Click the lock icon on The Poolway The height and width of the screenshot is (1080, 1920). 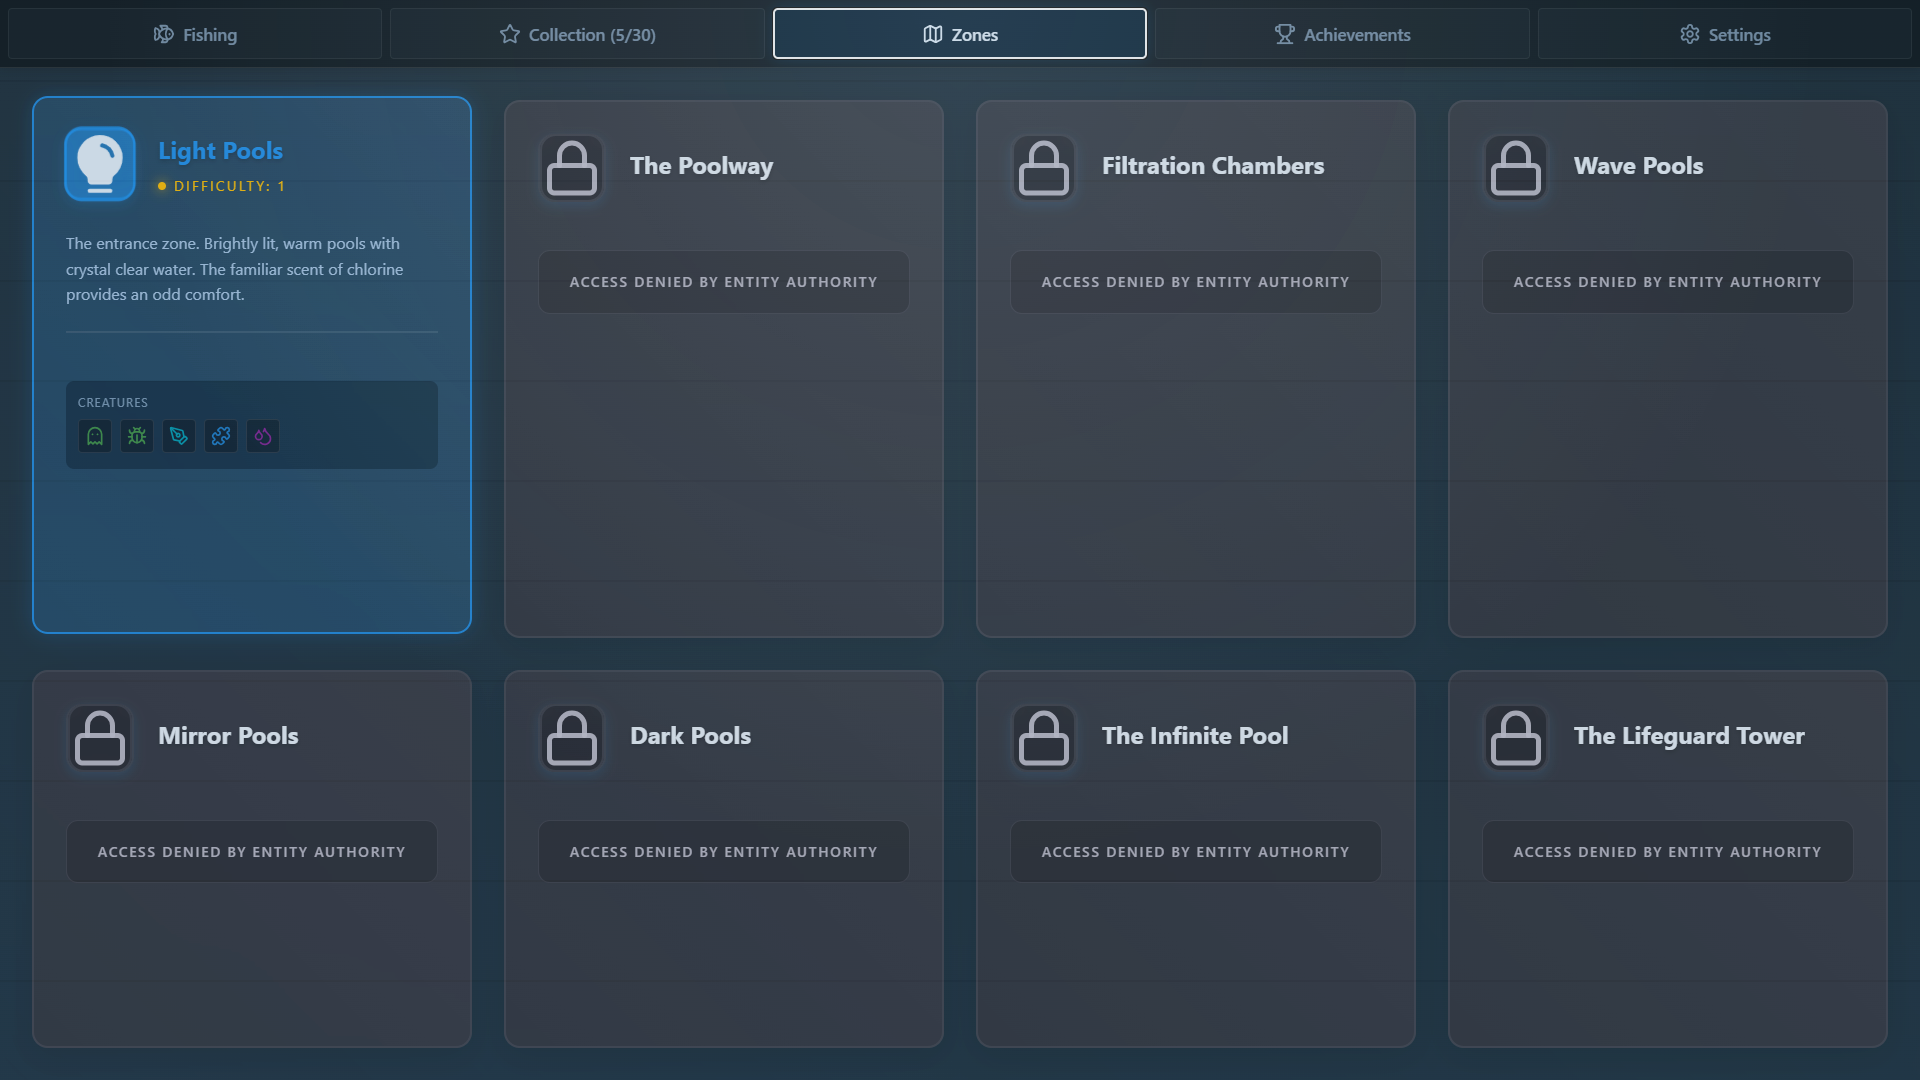pyautogui.click(x=572, y=168)
